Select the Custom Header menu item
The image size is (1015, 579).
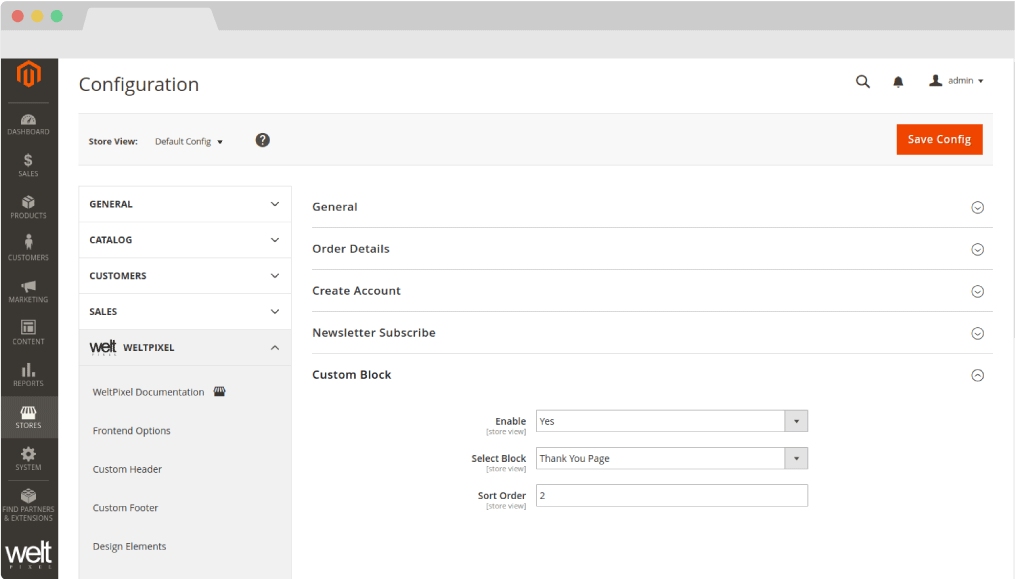[x=127, y=469]
